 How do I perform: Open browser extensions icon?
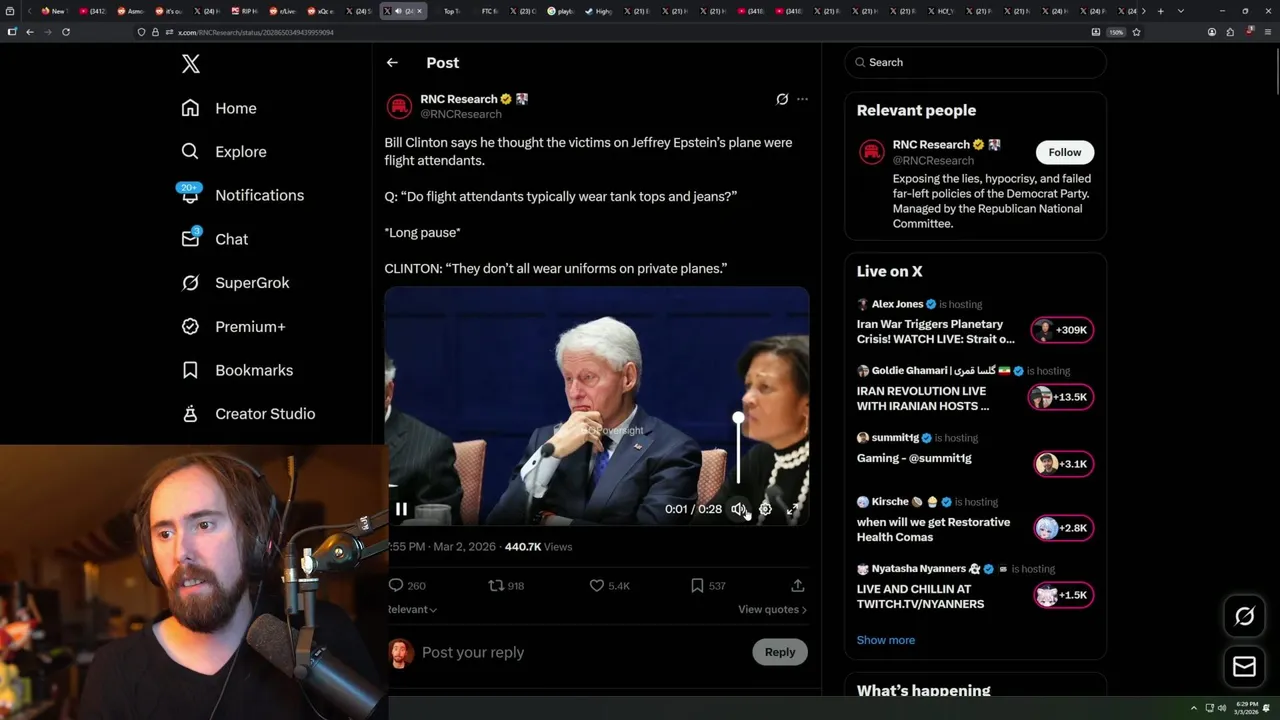coord(1230,32)
